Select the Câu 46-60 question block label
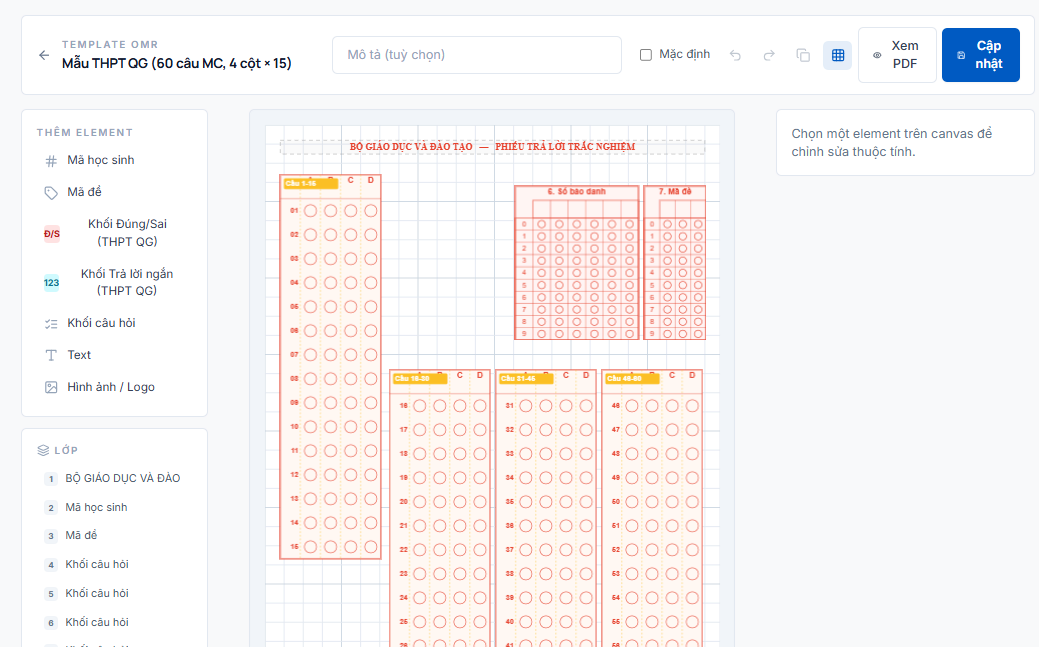 pos(632,379)
